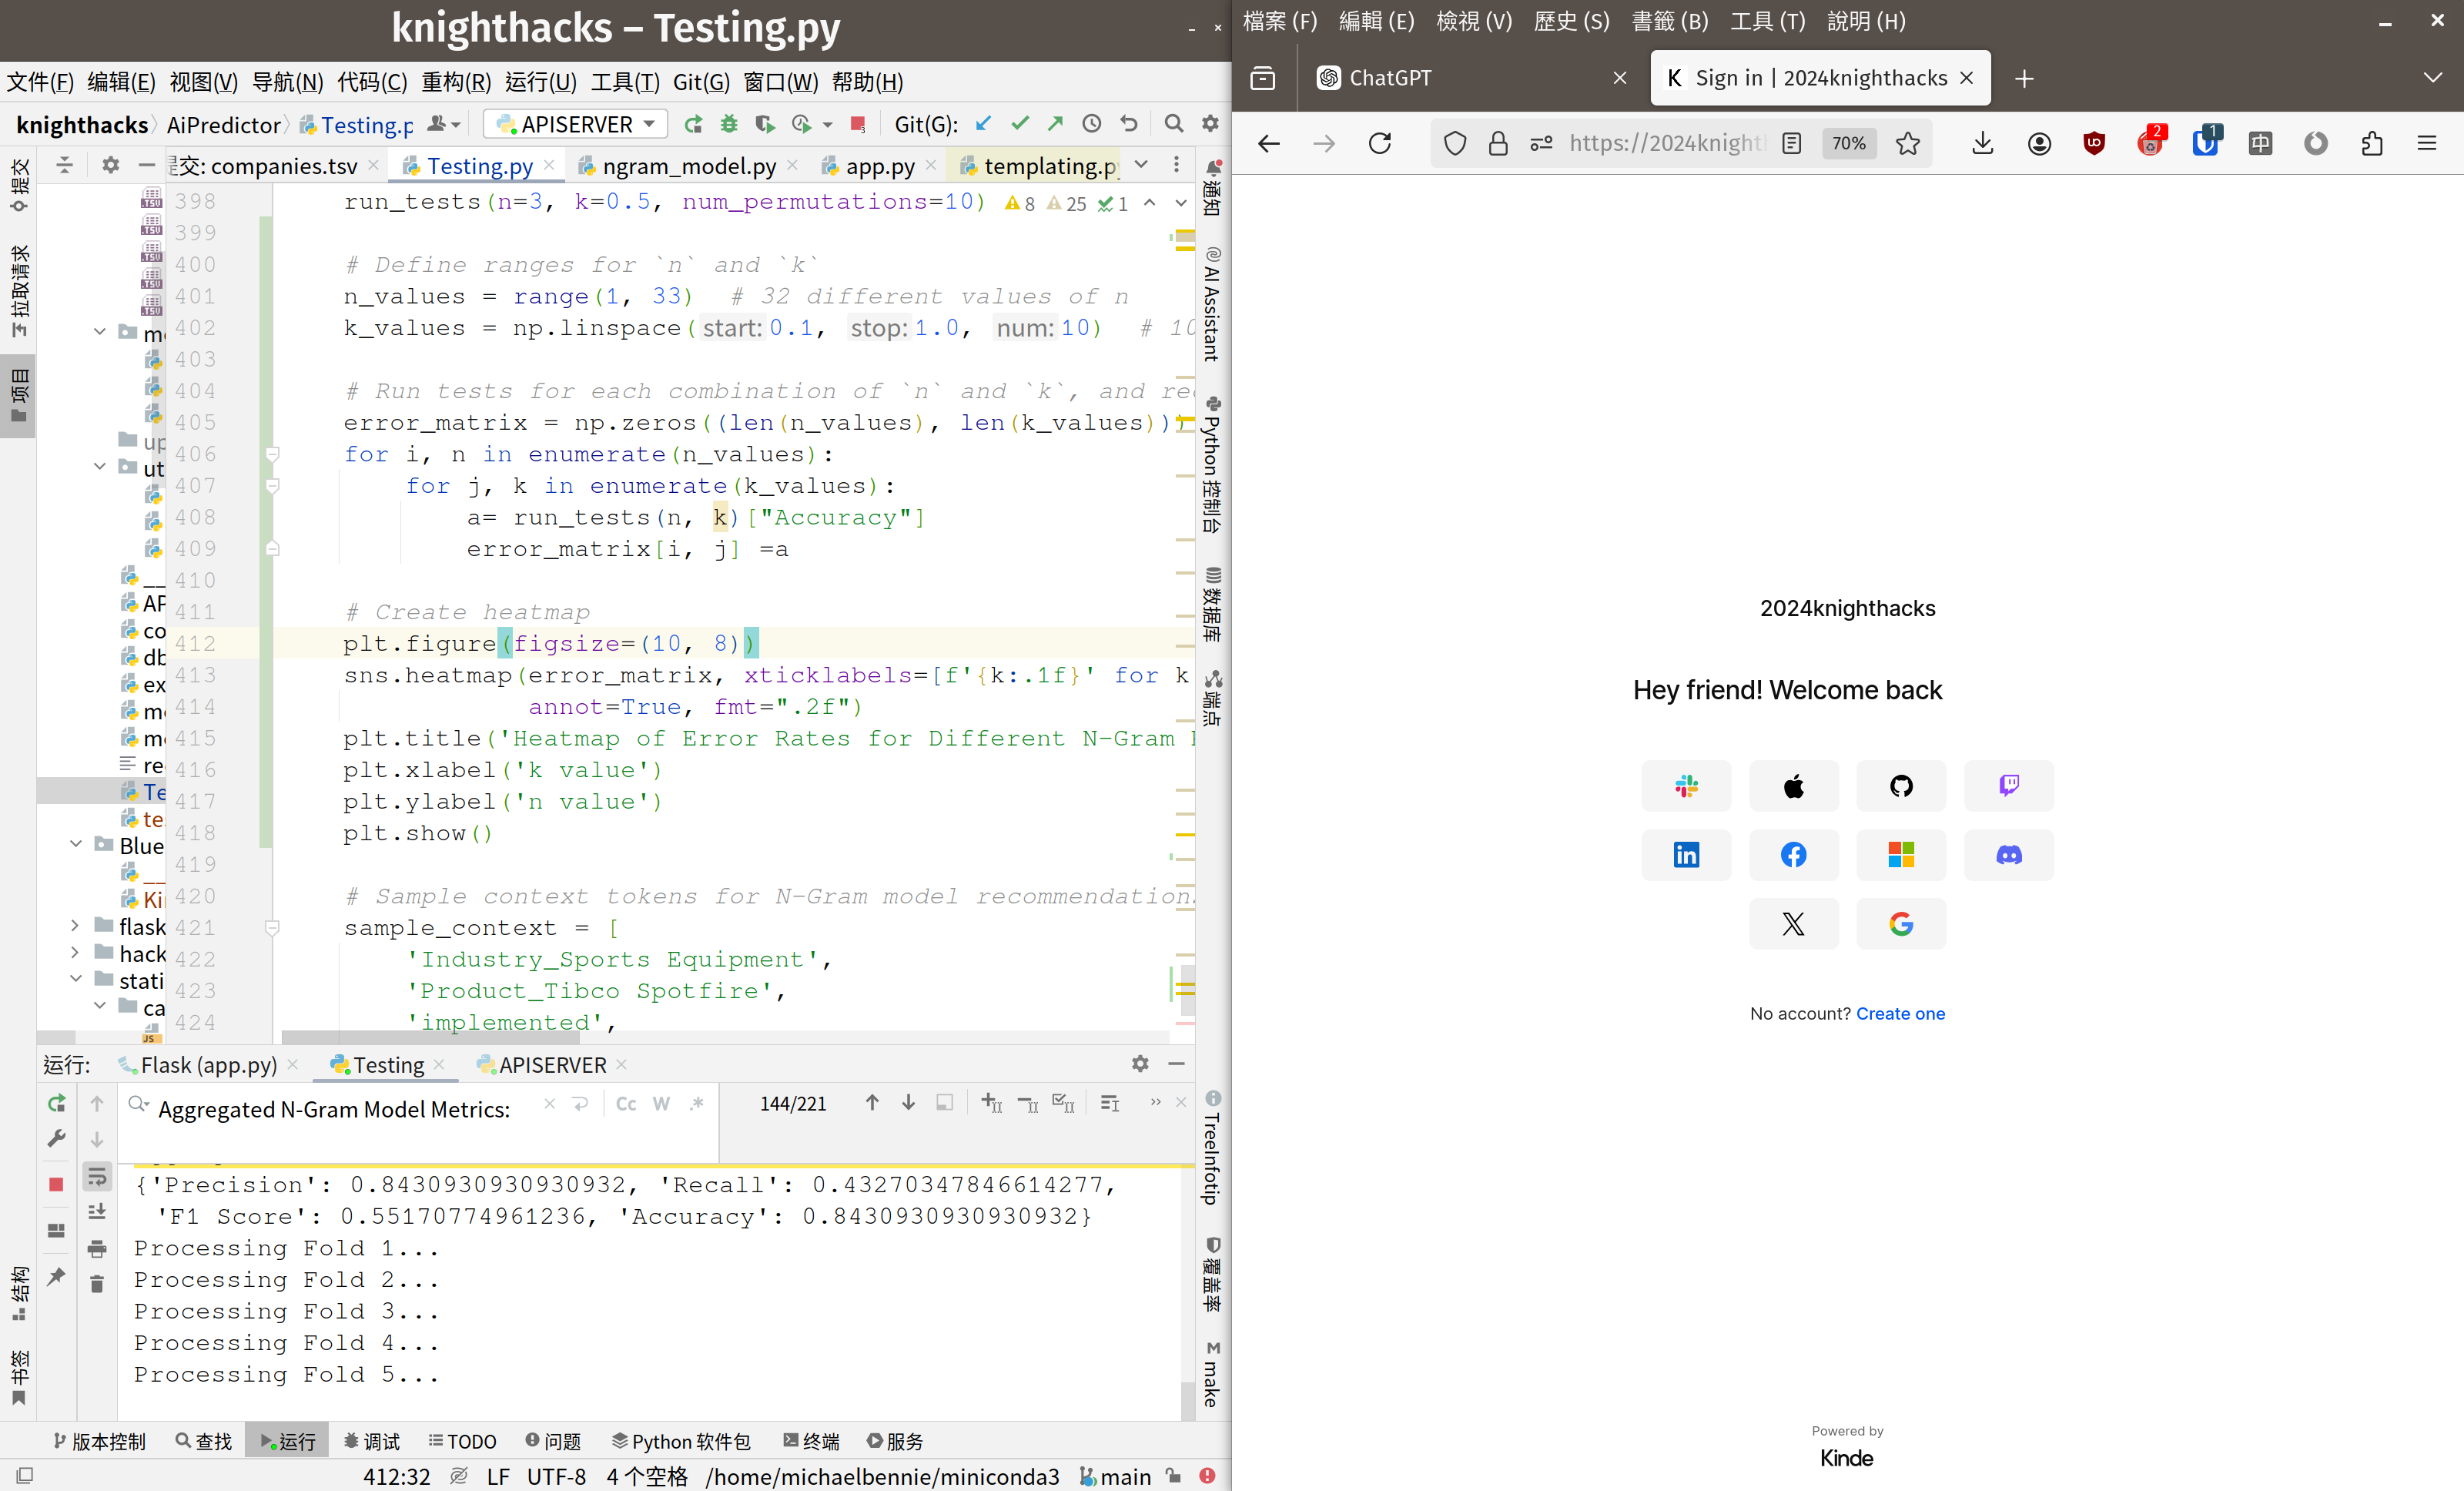The image size is (2464, 1491).
Task: Choose the Discord login icon
Action: pyautogui.click(x=2008, y=855)
